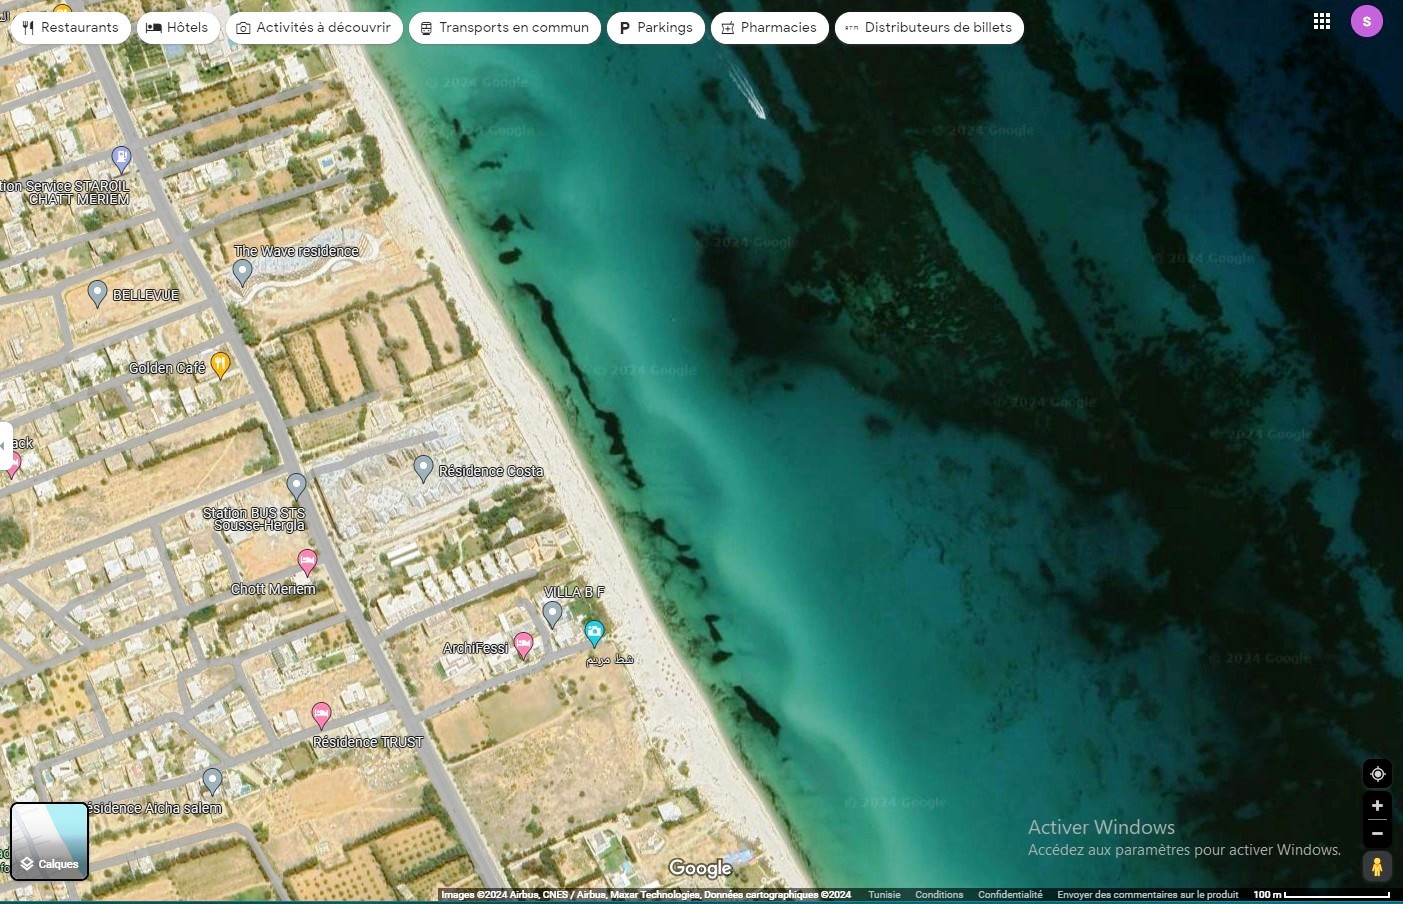Filter map by Restaurants
1403x904 pixels.
(x=70, y=28)
